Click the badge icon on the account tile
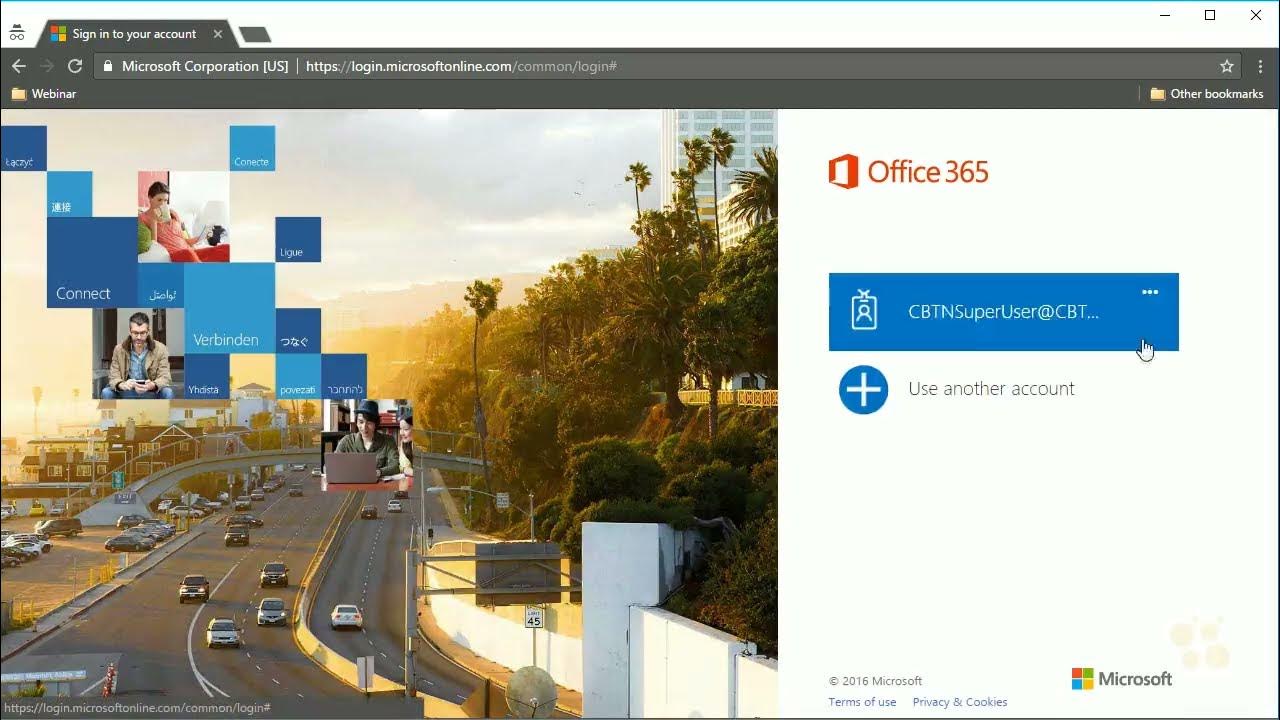This screenshot has height=720, width=1280. (x=864, y=311)
